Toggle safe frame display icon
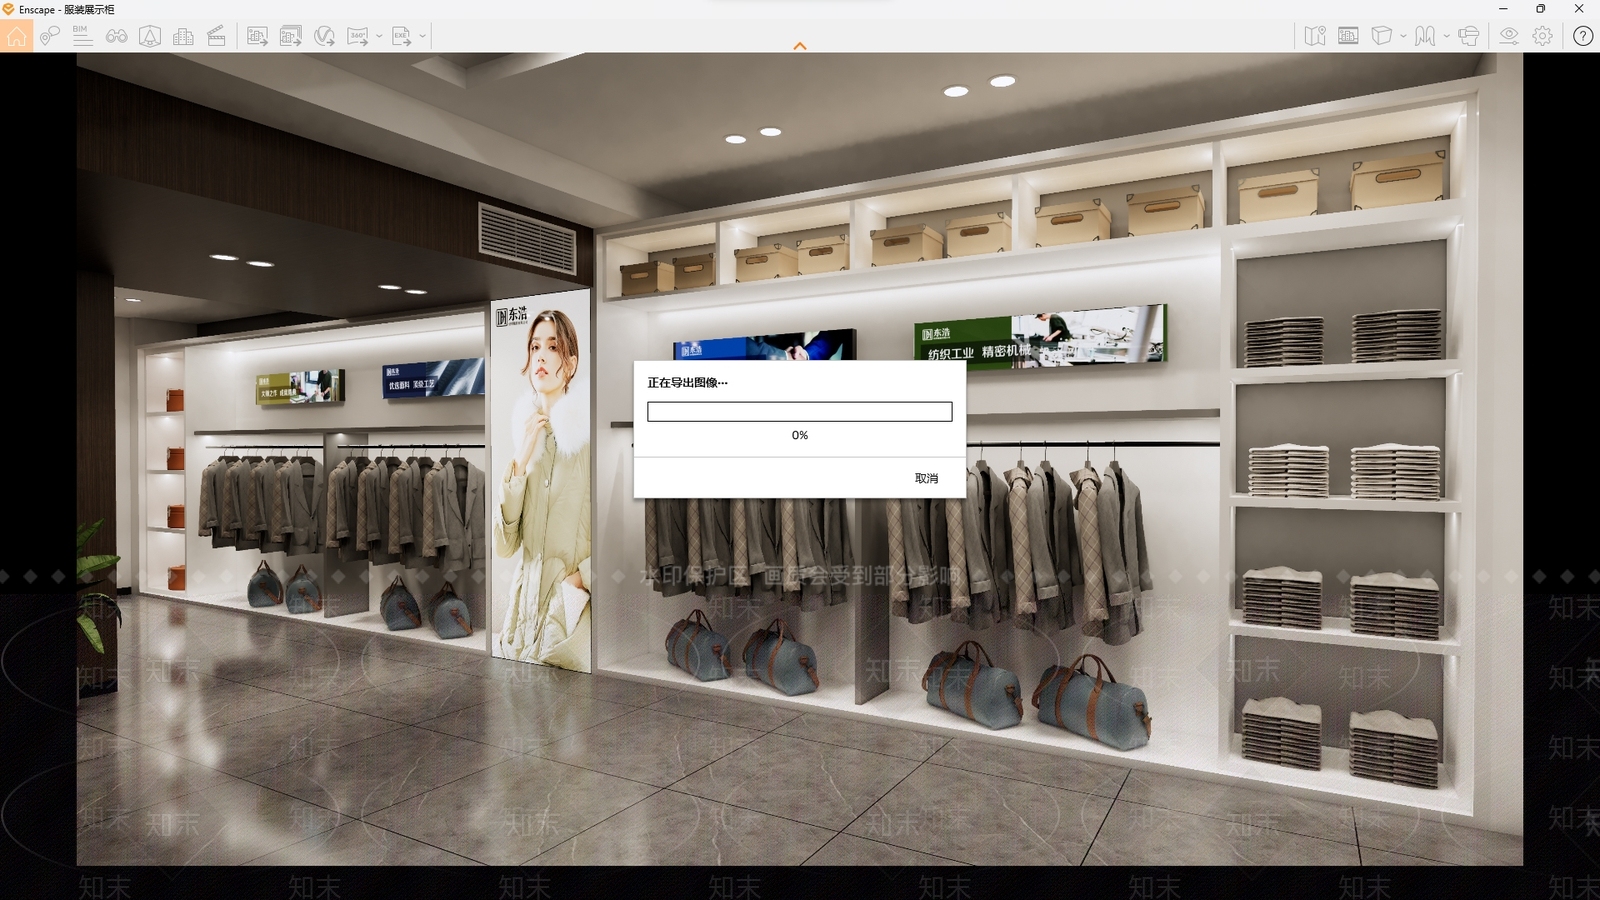This screenshot has height=900, width=1600. click(x=1348, y=36)
